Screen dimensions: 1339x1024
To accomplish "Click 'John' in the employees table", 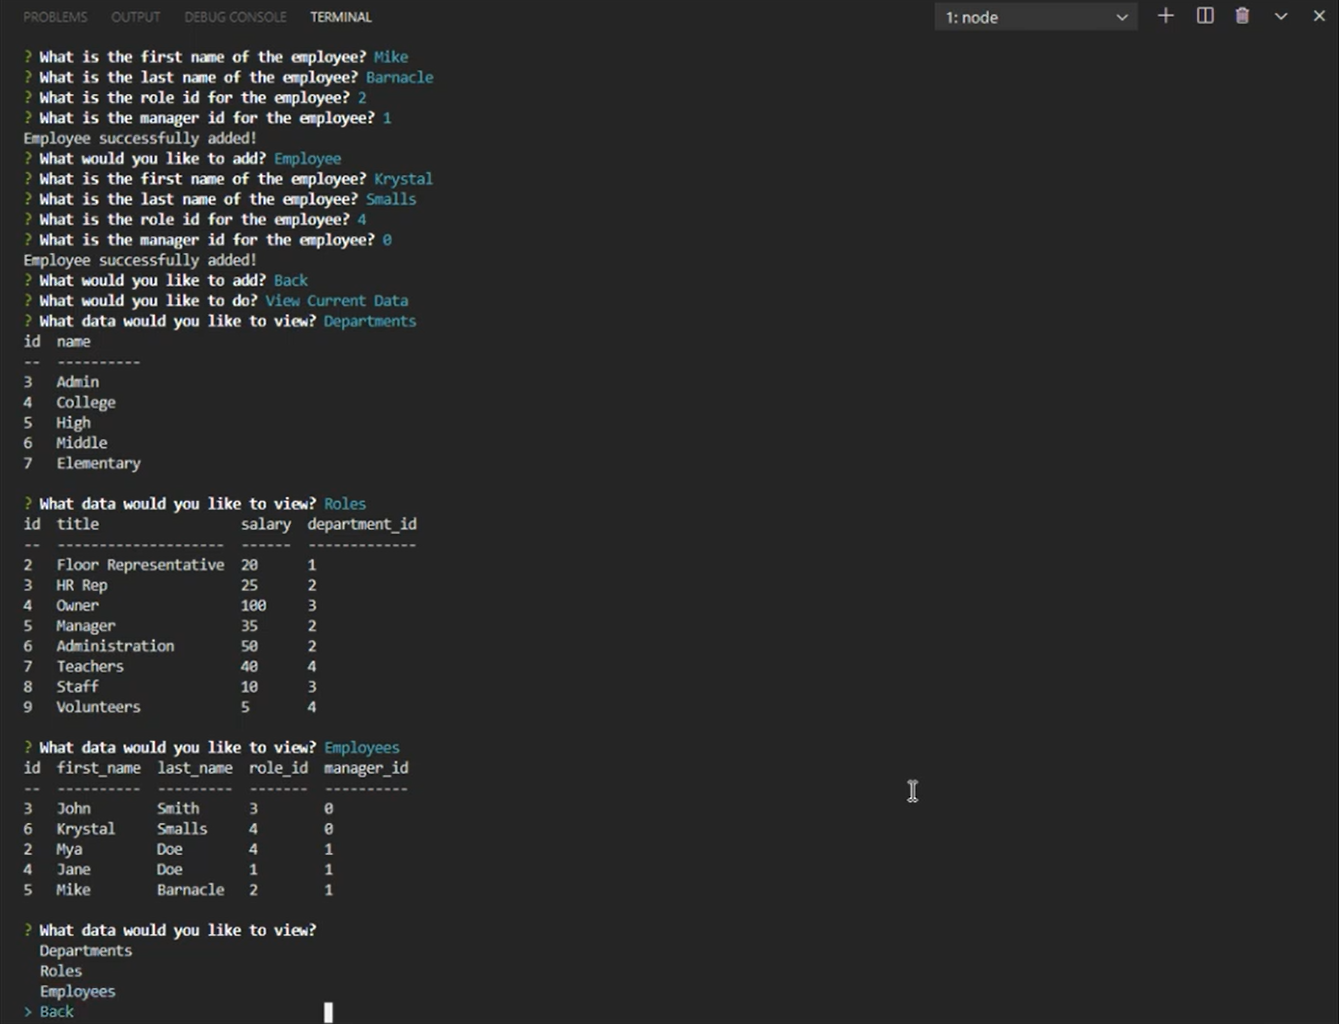I will (x=73, y=808).
